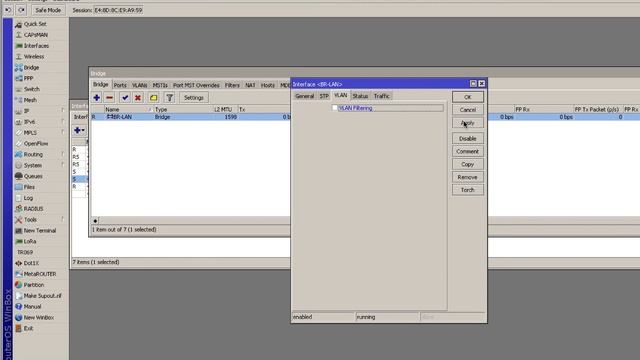Open Ports tab in Bridge window
The image size is (640, 360).
pyautogui.click(x=120, y=85)
